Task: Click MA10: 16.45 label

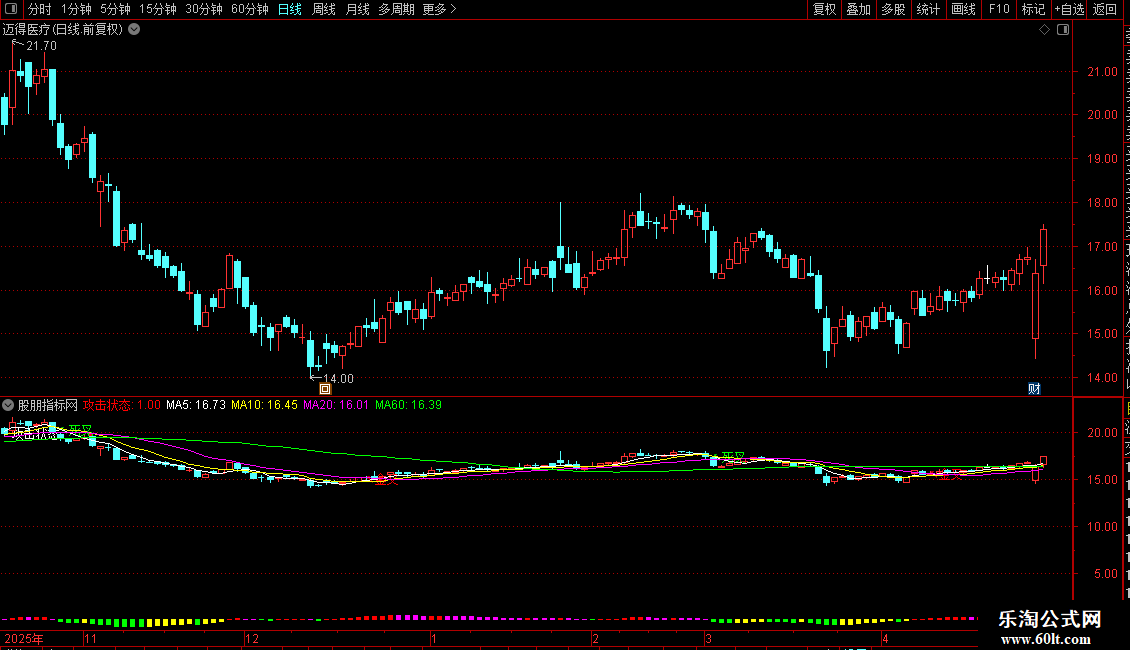Action: 264,405
